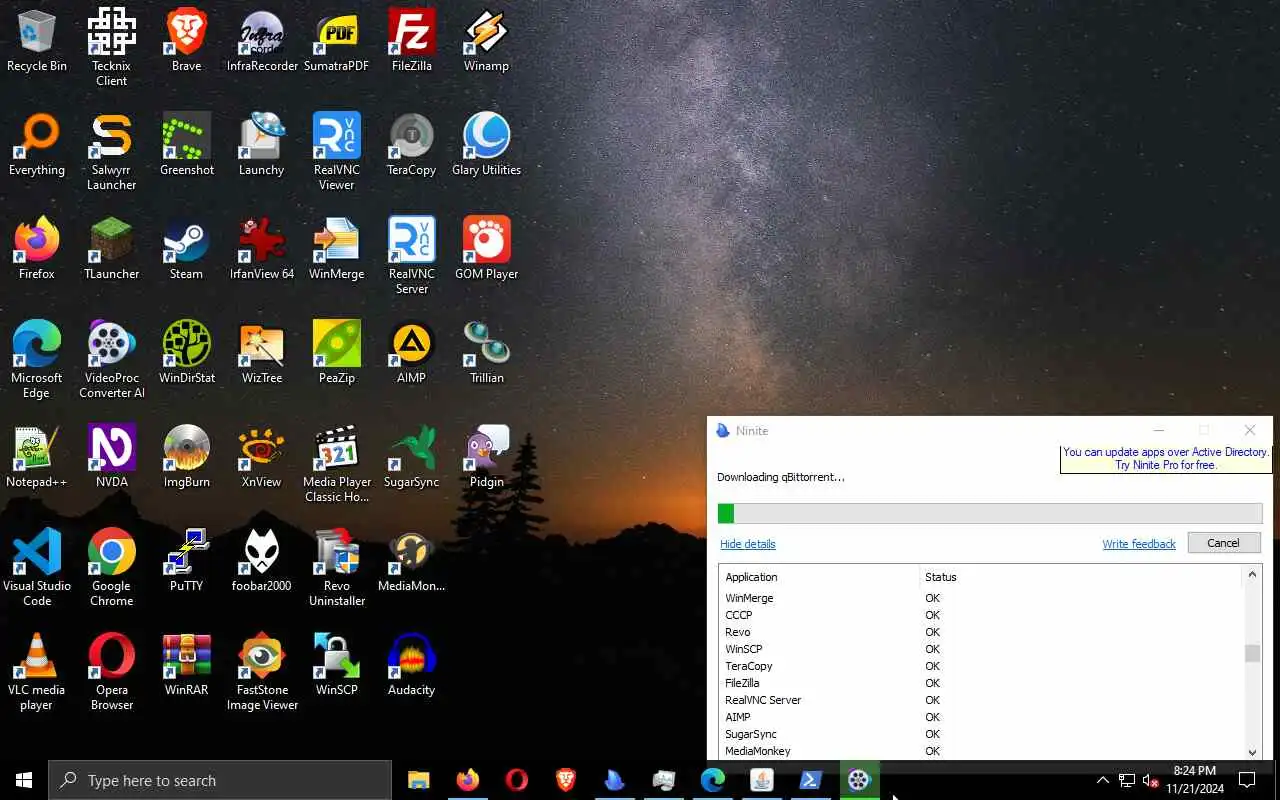Click the Application column header in Ninite
The height and width of the screenshot is (800, 1280).
(819, 577)
